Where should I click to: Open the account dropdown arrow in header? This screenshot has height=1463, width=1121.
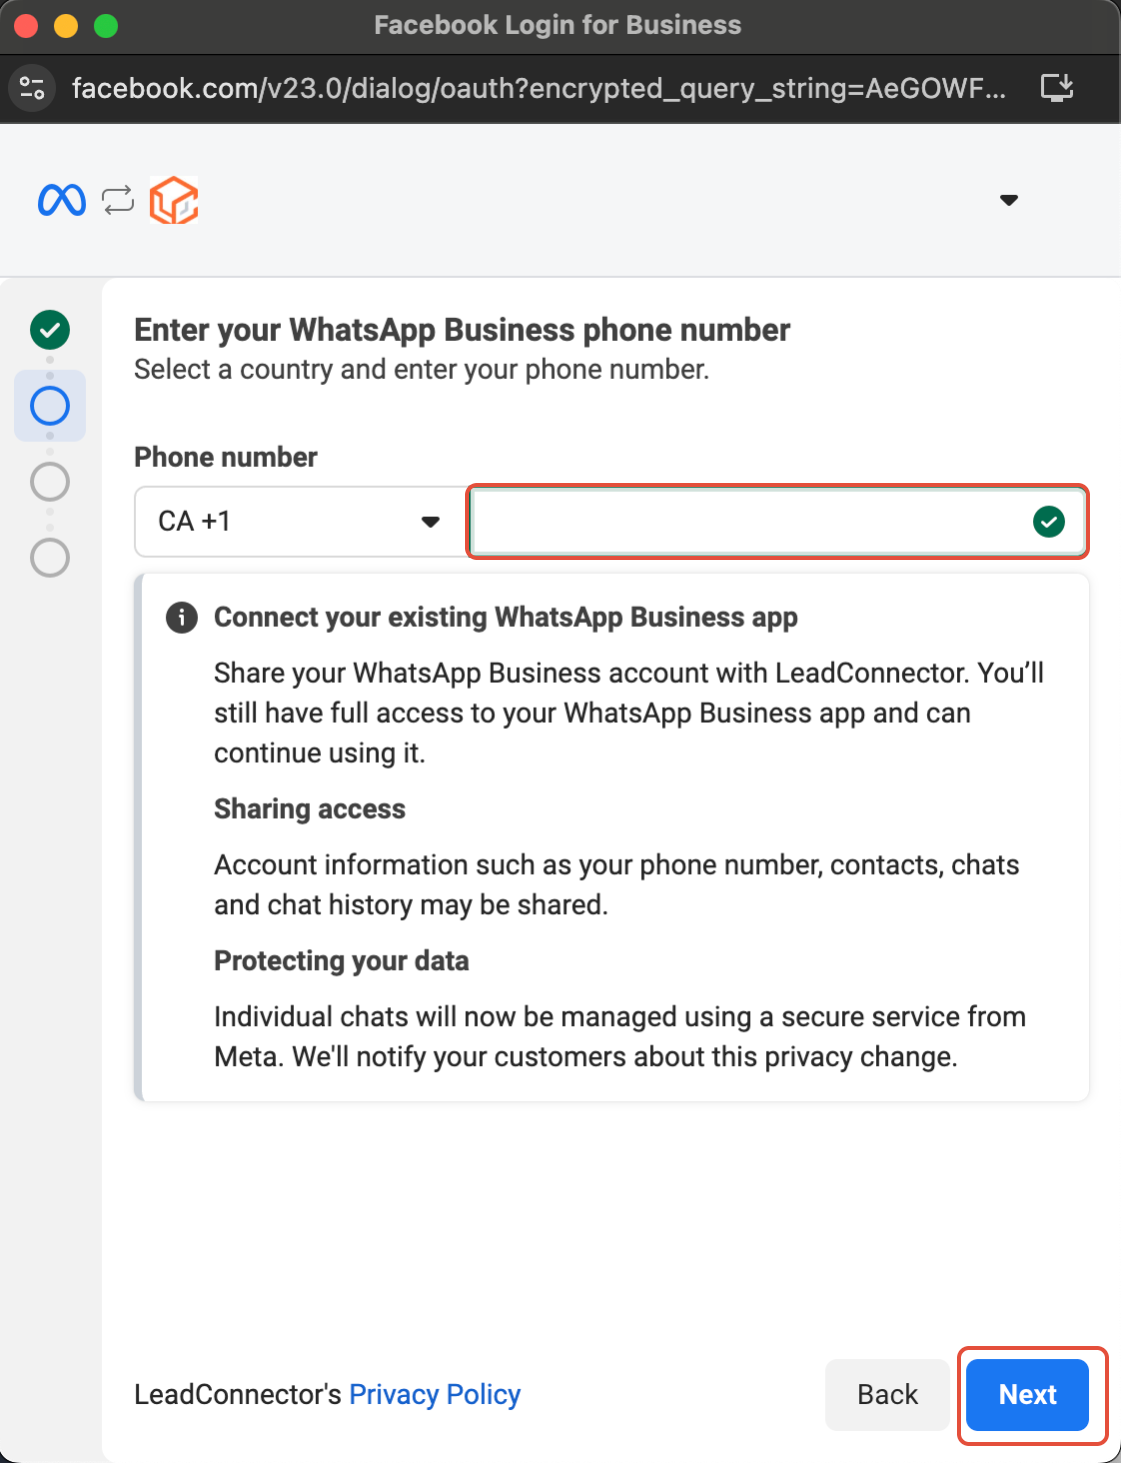point(1009,200)
